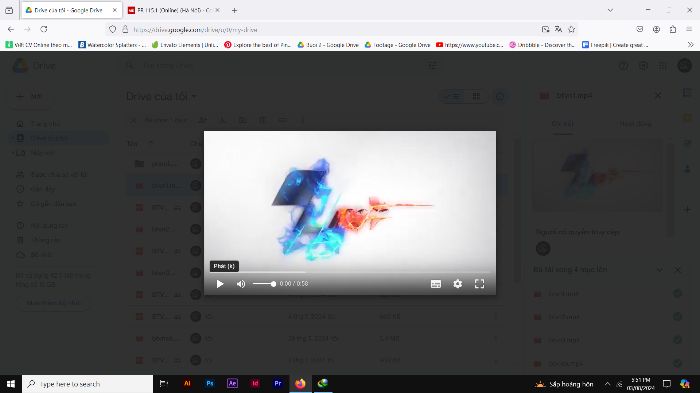Toggle video subtitles captions icon
The width and height of the screenshot is (700, 393).
click(436, 284)
